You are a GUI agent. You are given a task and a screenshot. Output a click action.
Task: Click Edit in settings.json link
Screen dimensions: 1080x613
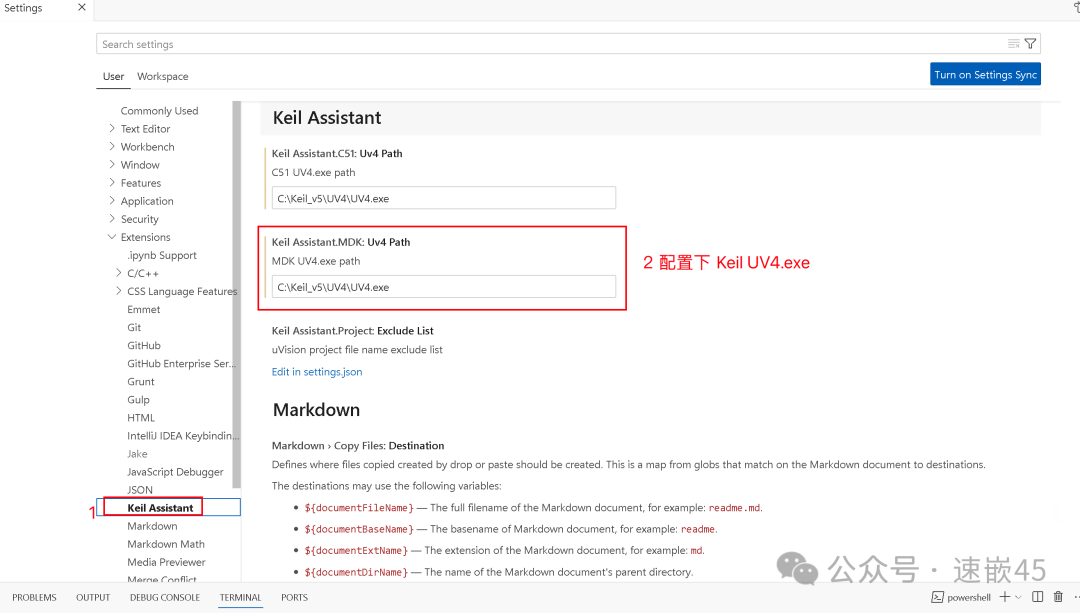pyautogui.click(x=317, y=372)
